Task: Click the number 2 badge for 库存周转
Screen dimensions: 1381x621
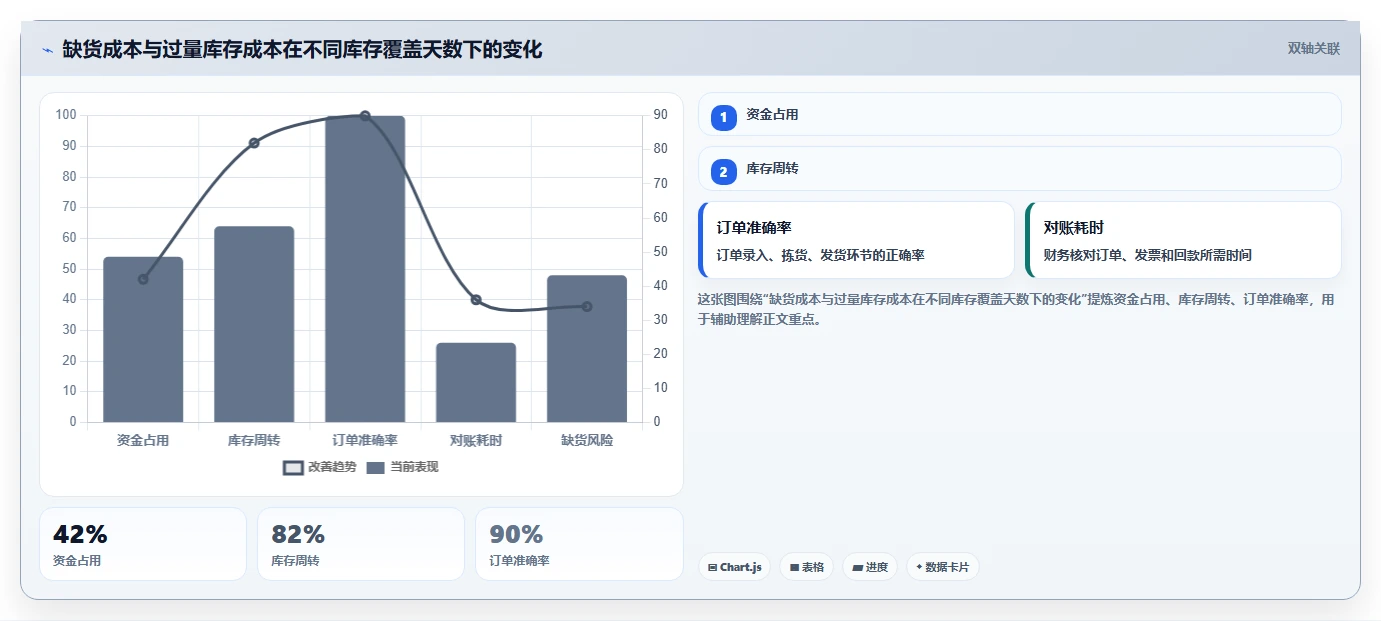Action: click(724, 172)
